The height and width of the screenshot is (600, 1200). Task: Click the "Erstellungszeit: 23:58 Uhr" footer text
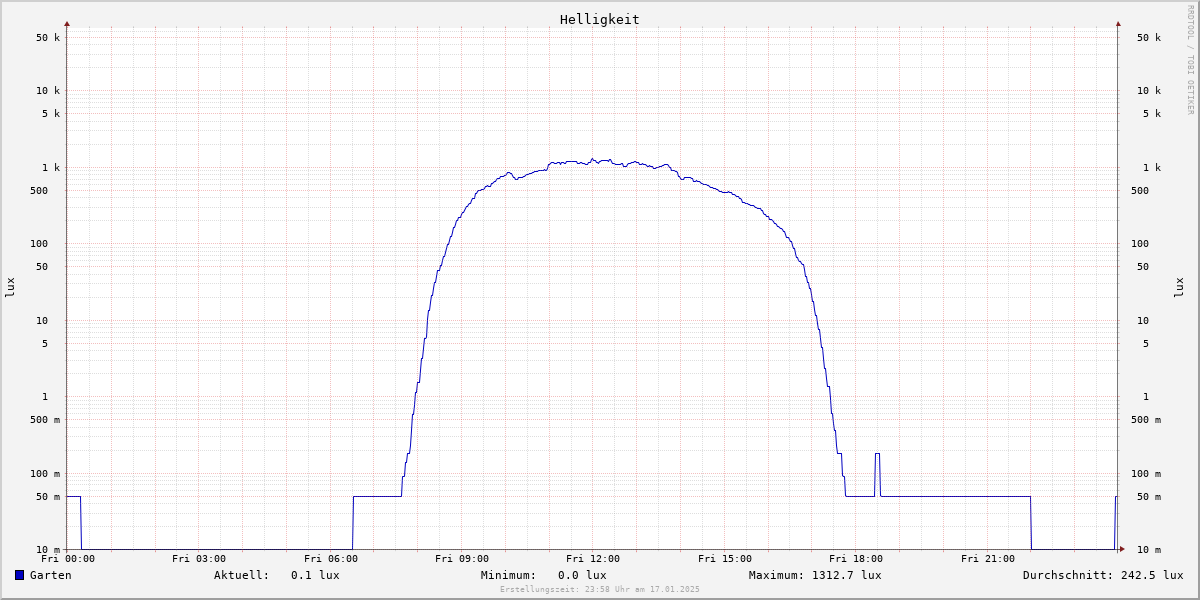600,589
